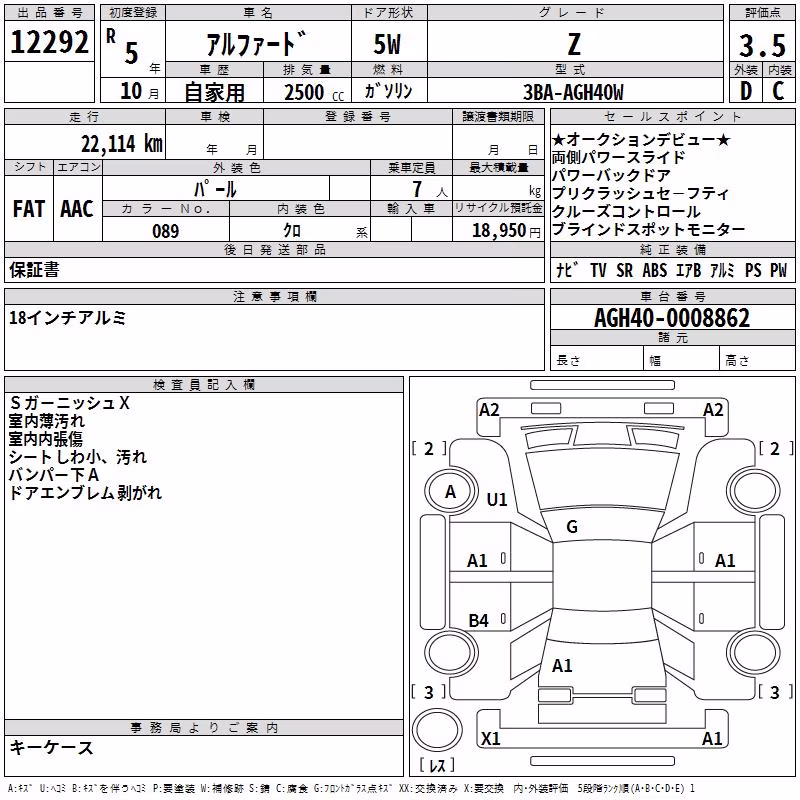The image size is (800, 800).
Task: Select inspector note SガーニッシュX
Action: (x=69, y=403)
